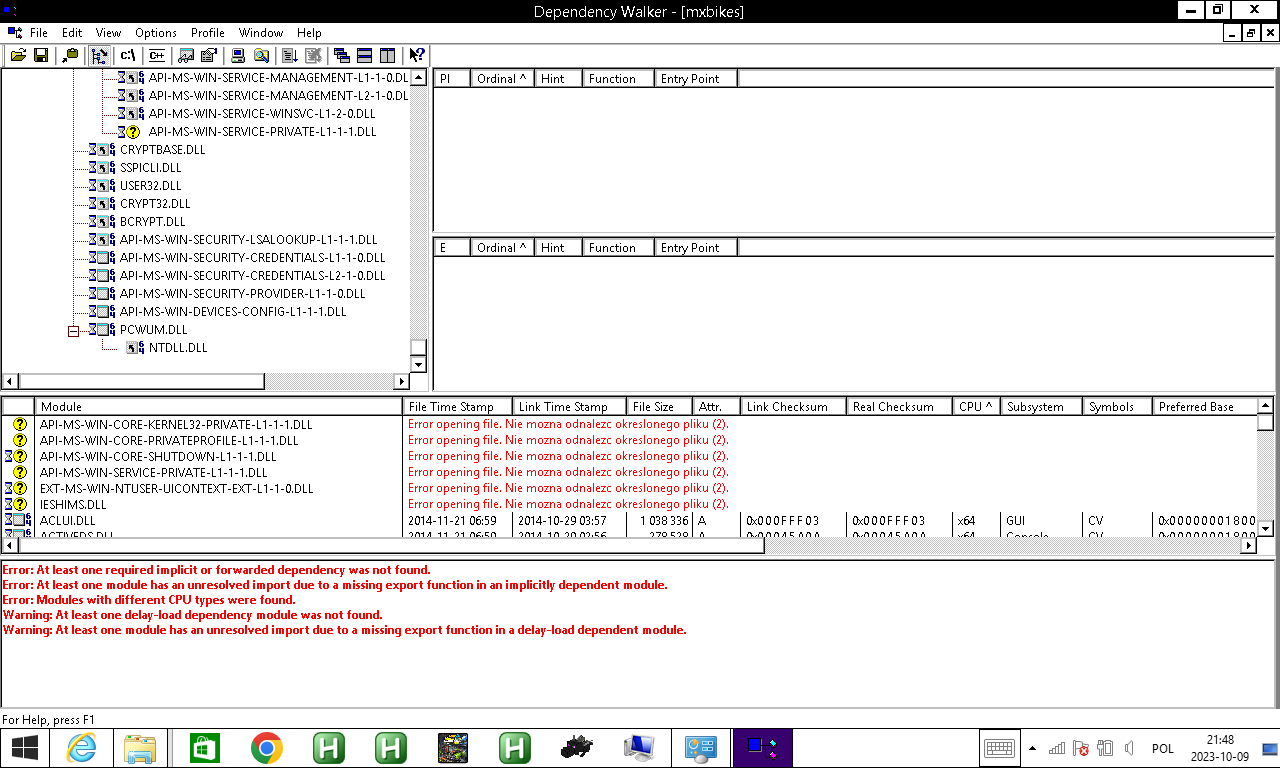The height and width of the screenshot is (768, 1280).
Task: Open module Properties toolbar icon
Action: (x=208, y=55)
